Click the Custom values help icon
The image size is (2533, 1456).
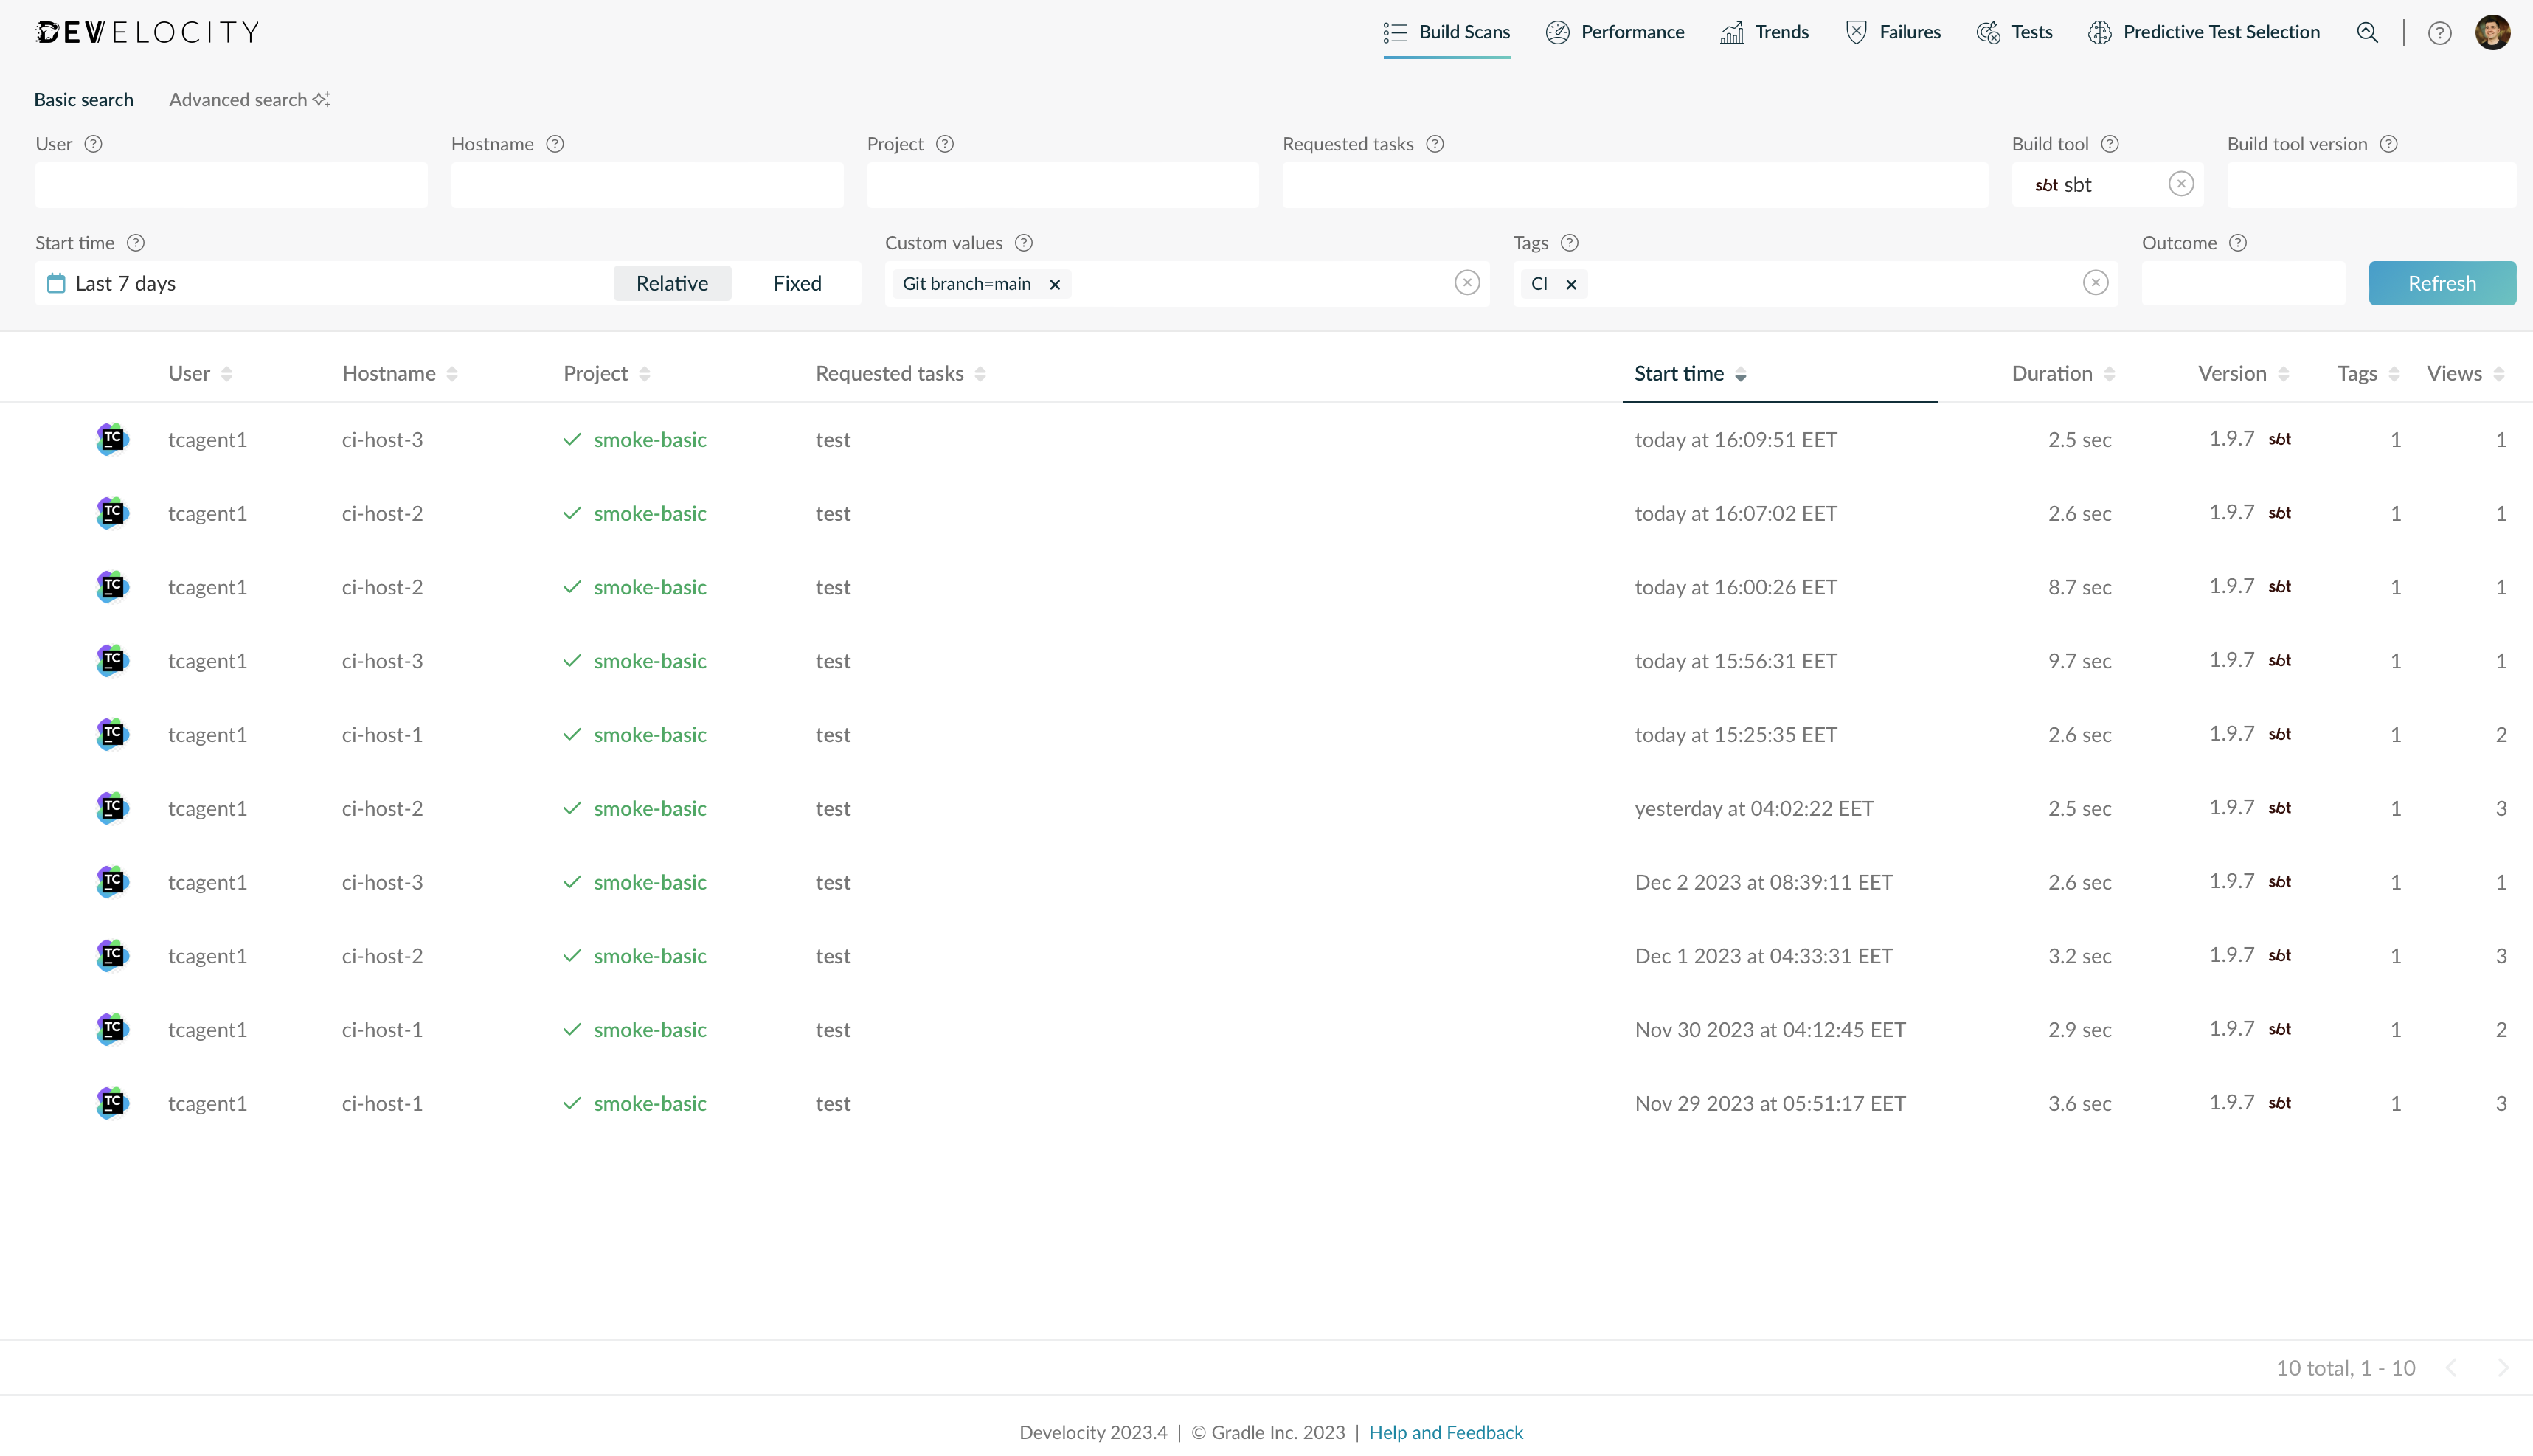(x=1023, y=243)
